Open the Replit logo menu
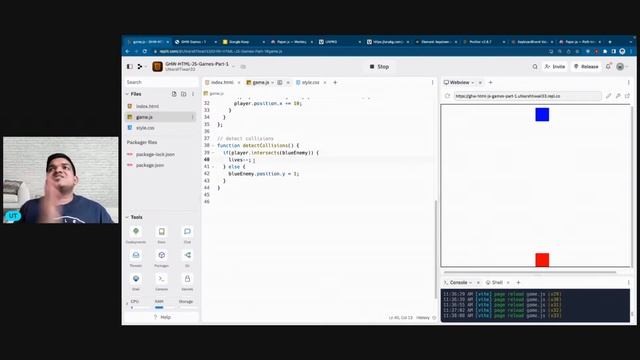The height and width of the screenshot is (360, 640). [141, 67]
